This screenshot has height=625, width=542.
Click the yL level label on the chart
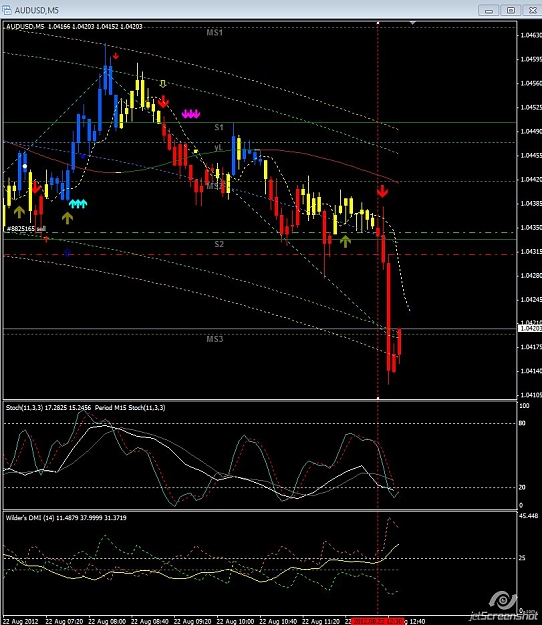click(x=218, y=147)
